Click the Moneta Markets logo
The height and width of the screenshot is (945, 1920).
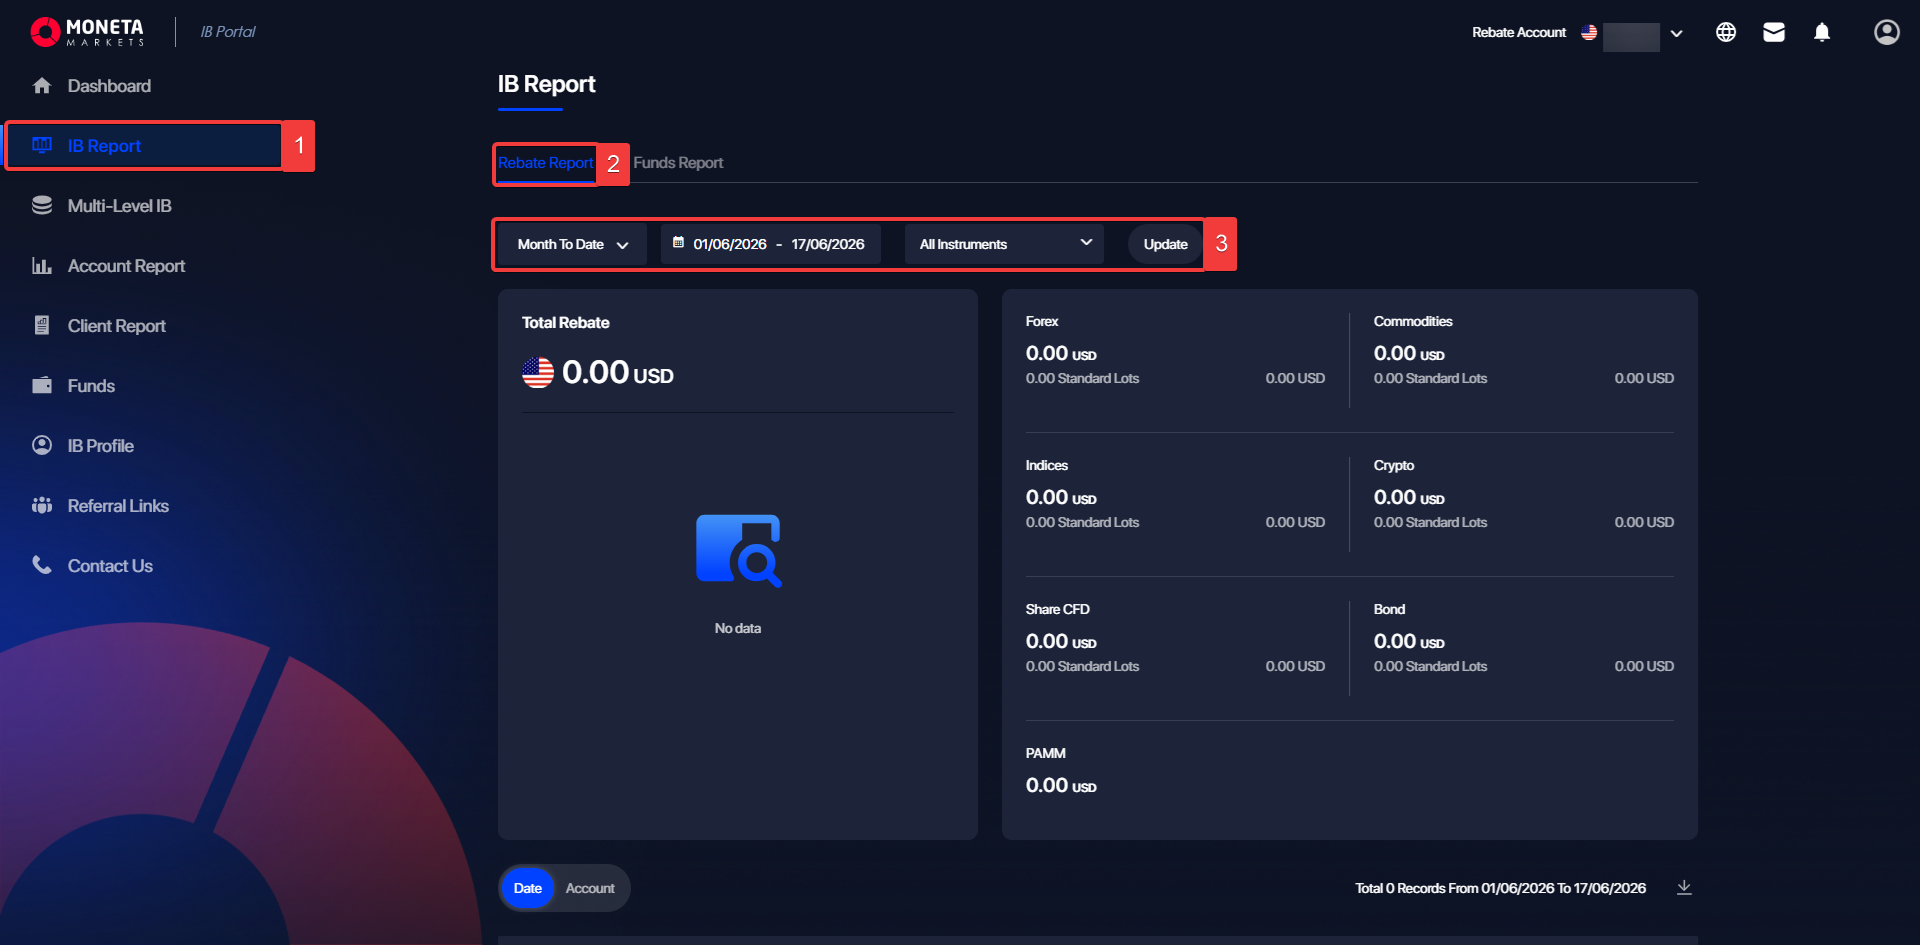(x=87, y=32)
